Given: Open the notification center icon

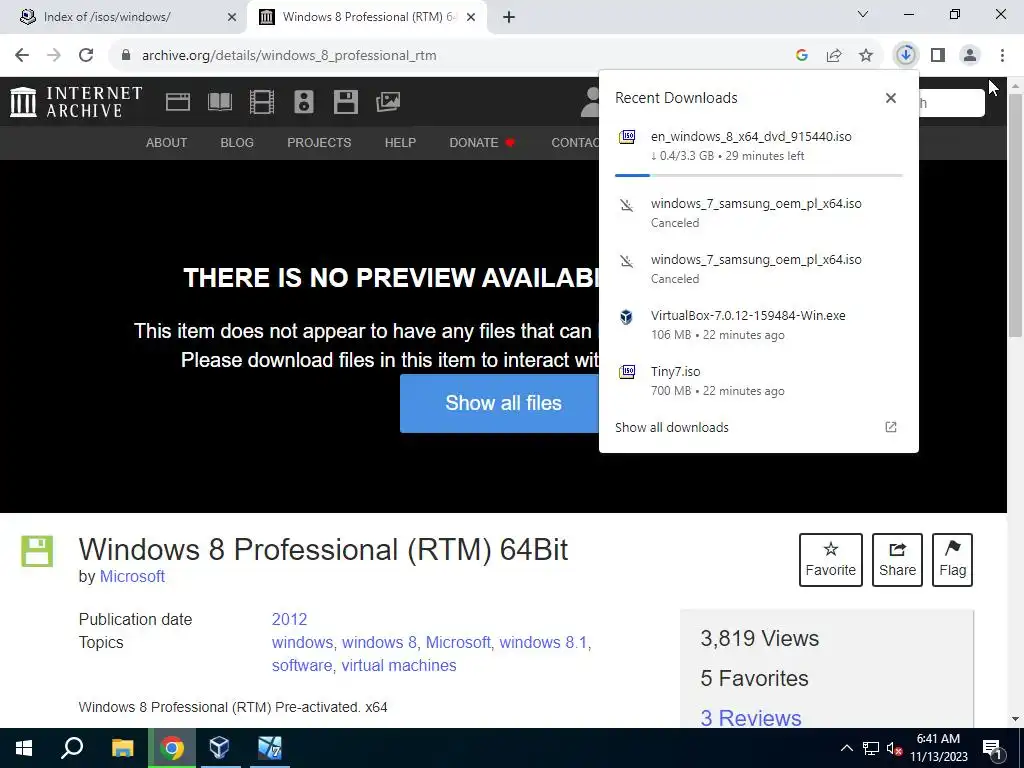Looking at the screenshot, I should [x=992, y=749].
